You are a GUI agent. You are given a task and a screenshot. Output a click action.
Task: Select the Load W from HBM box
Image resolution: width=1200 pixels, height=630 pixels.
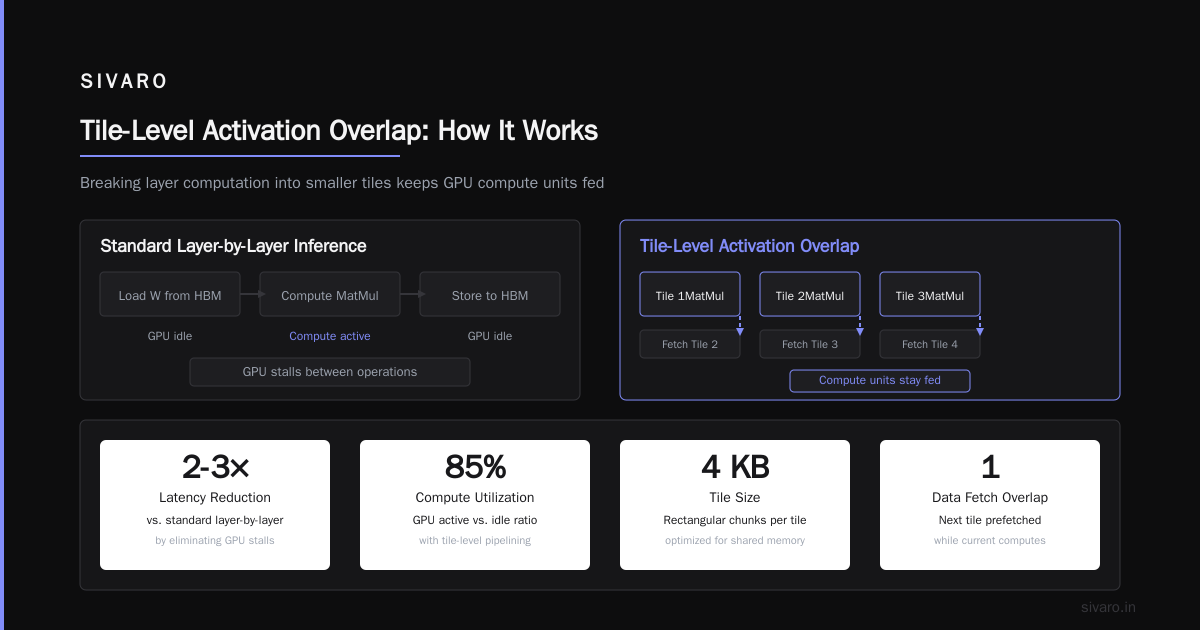(170, 295)
